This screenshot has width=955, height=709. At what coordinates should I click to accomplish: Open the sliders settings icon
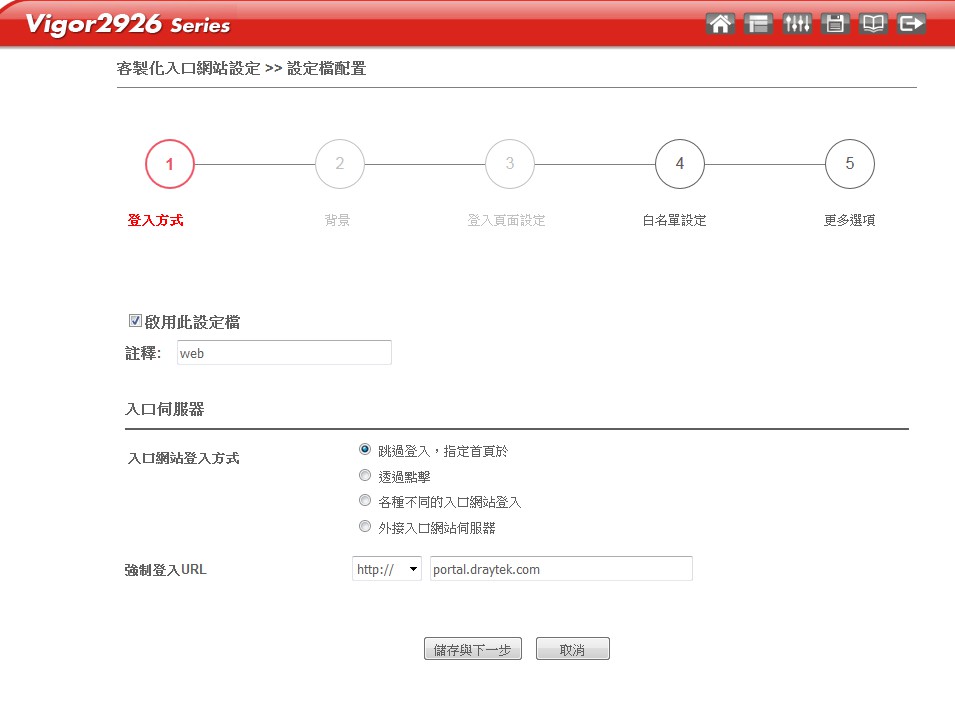point(797,24)
